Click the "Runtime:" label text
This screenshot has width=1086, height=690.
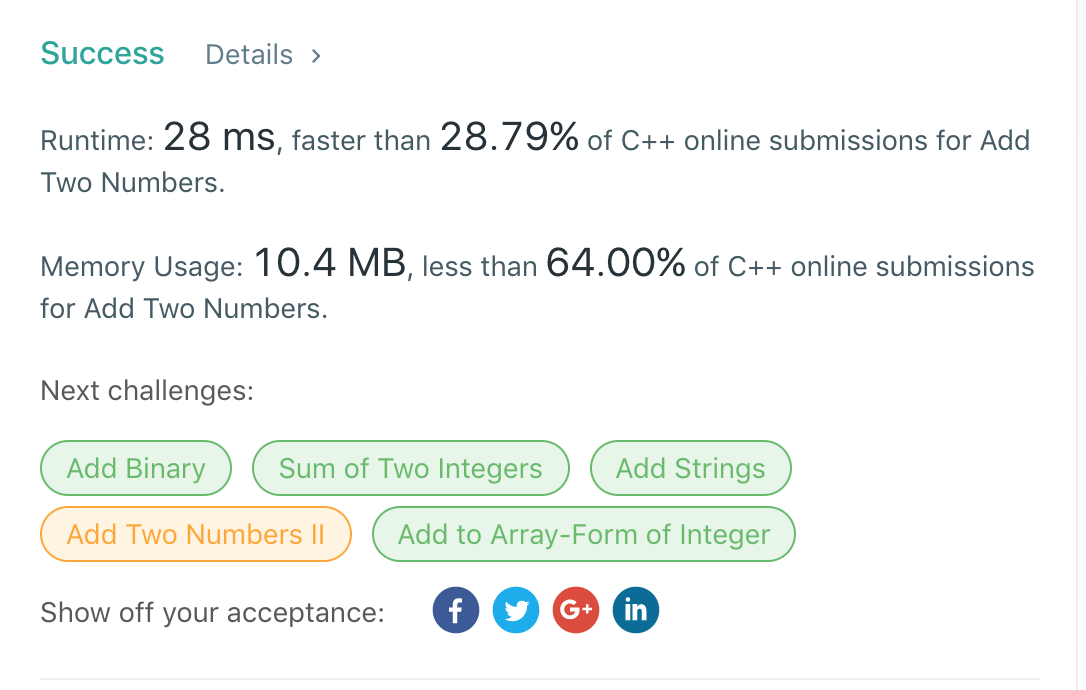coord(96,141)
